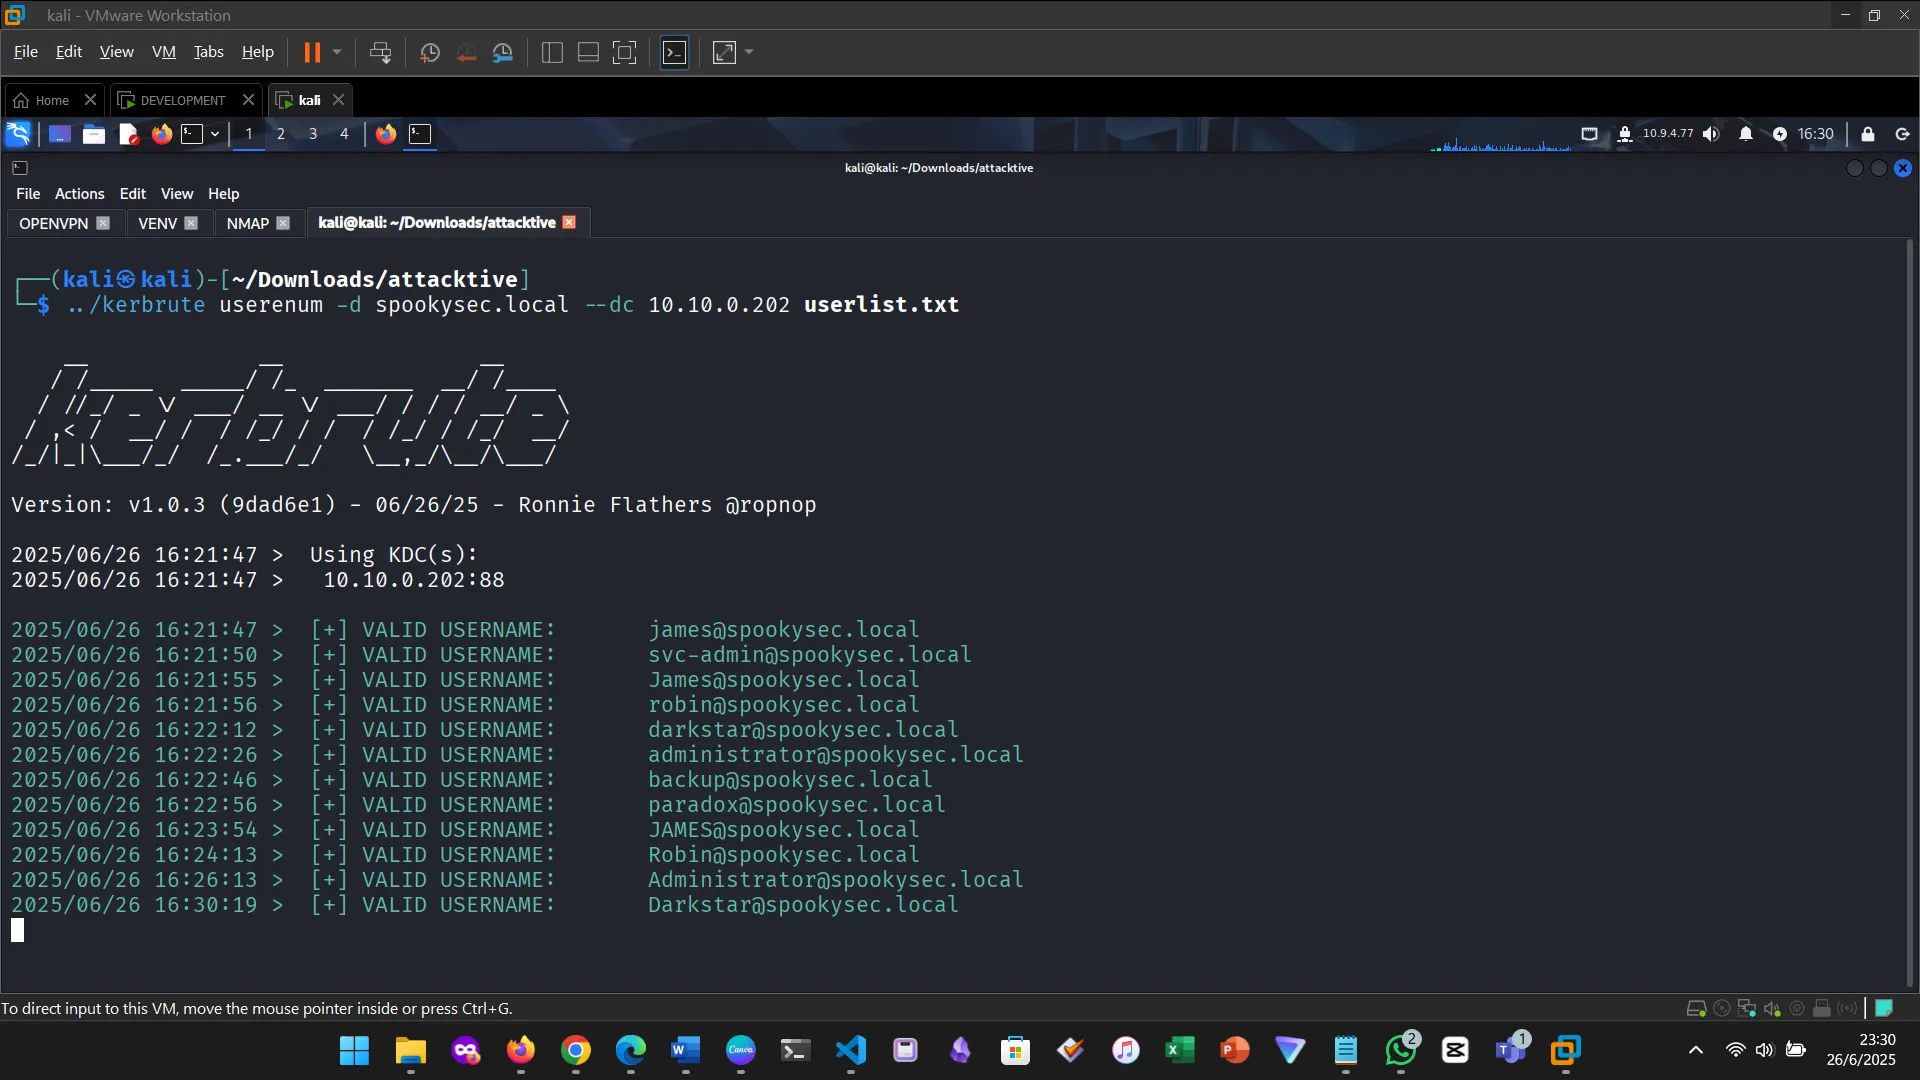
Task: Expand the terminal launcher dropdown on panel
Action: pos(214,134)
